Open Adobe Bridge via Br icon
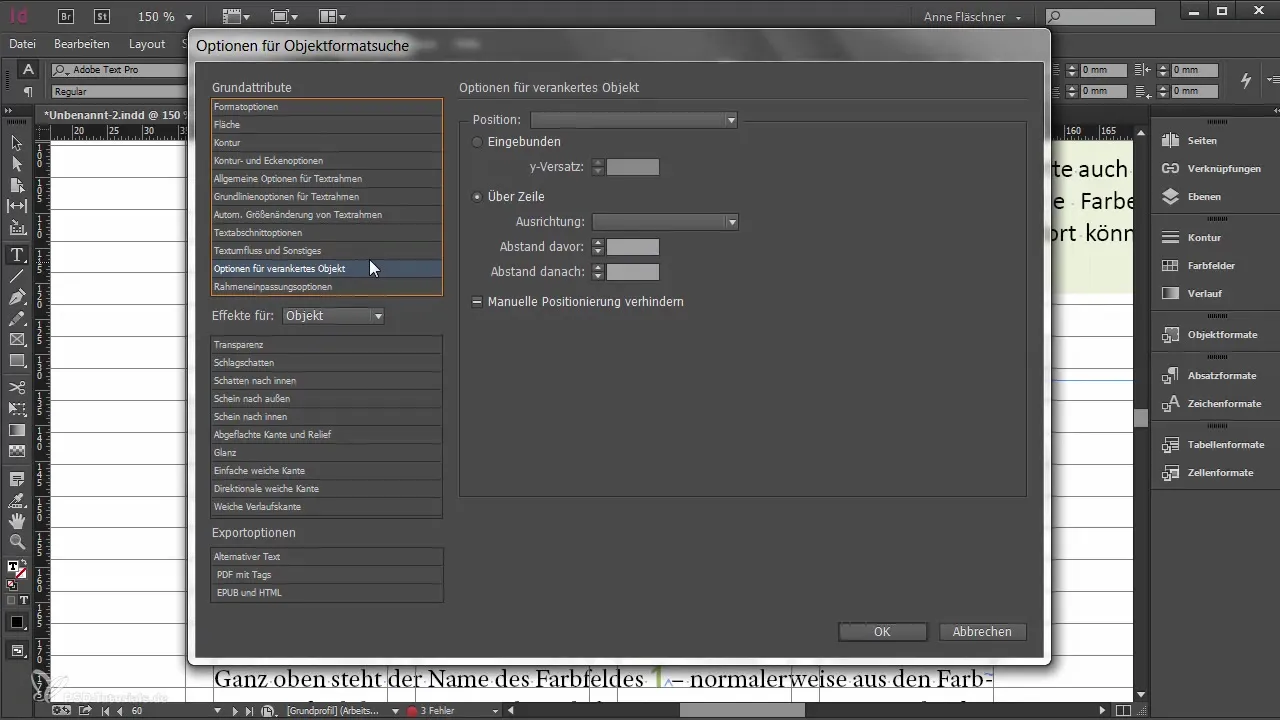Viewport: 1280px width, 720px height. pyautogui.click(x=67, y=16)
